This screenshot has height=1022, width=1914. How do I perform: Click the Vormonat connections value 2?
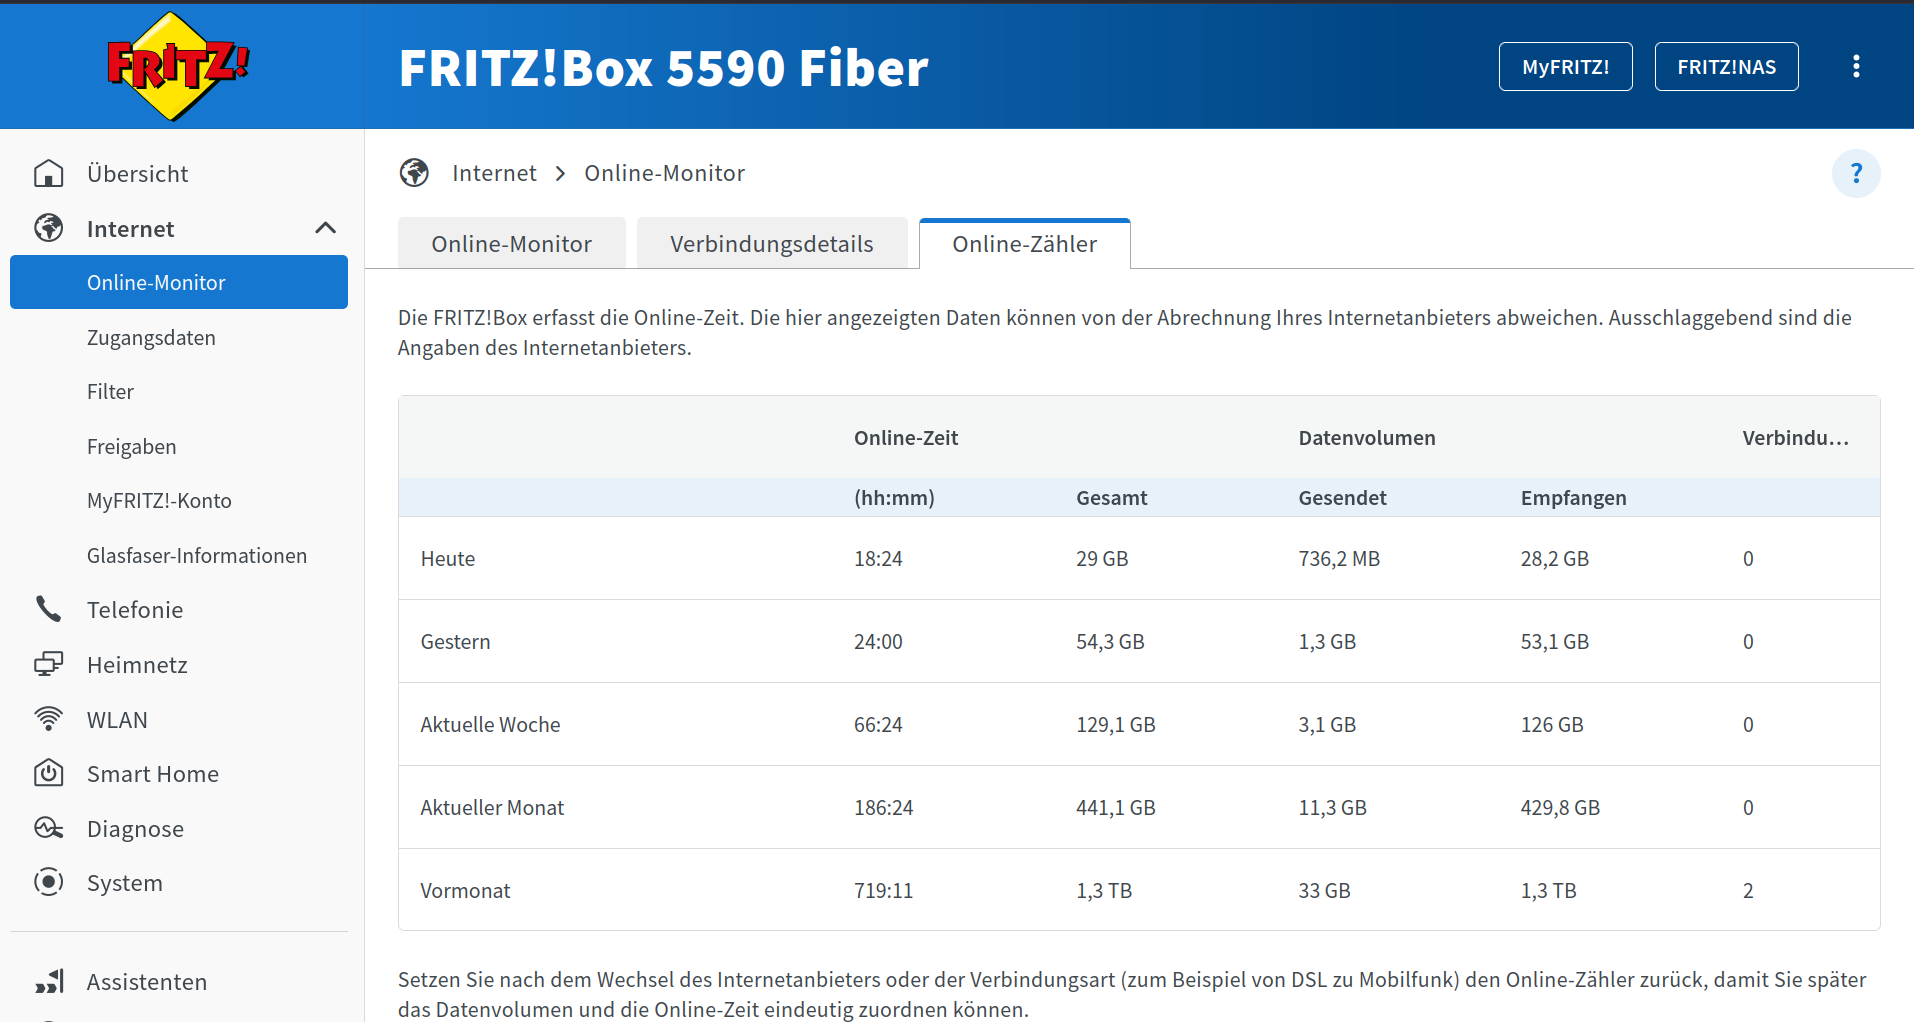[1747, 890]
